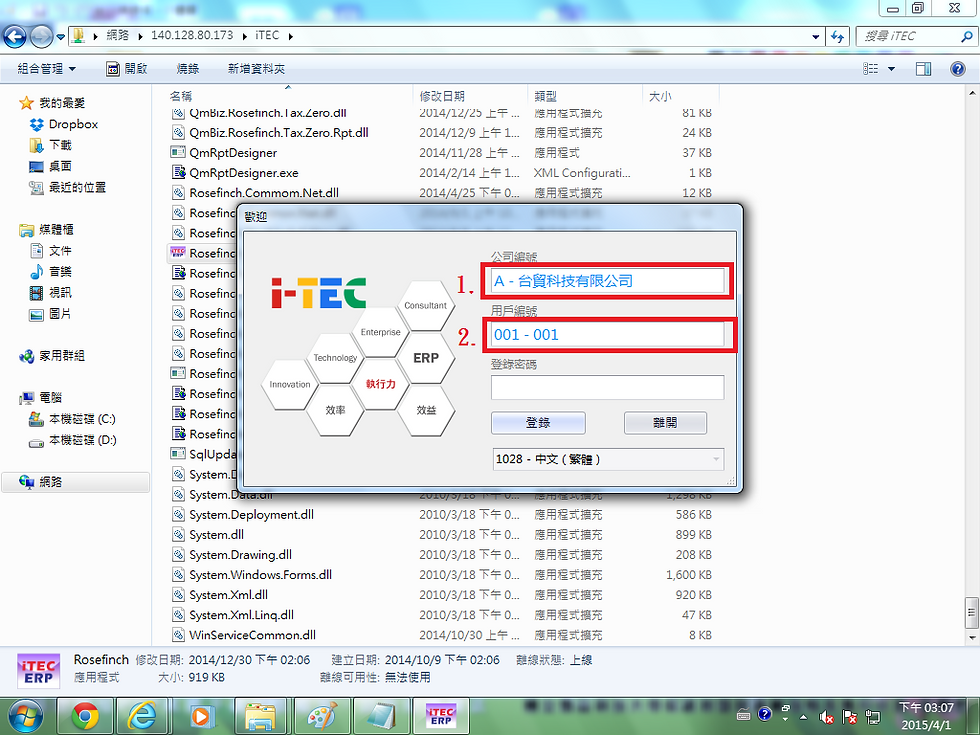Open the 音樂 library
The image size is (980, 735).
pos(60,271)
